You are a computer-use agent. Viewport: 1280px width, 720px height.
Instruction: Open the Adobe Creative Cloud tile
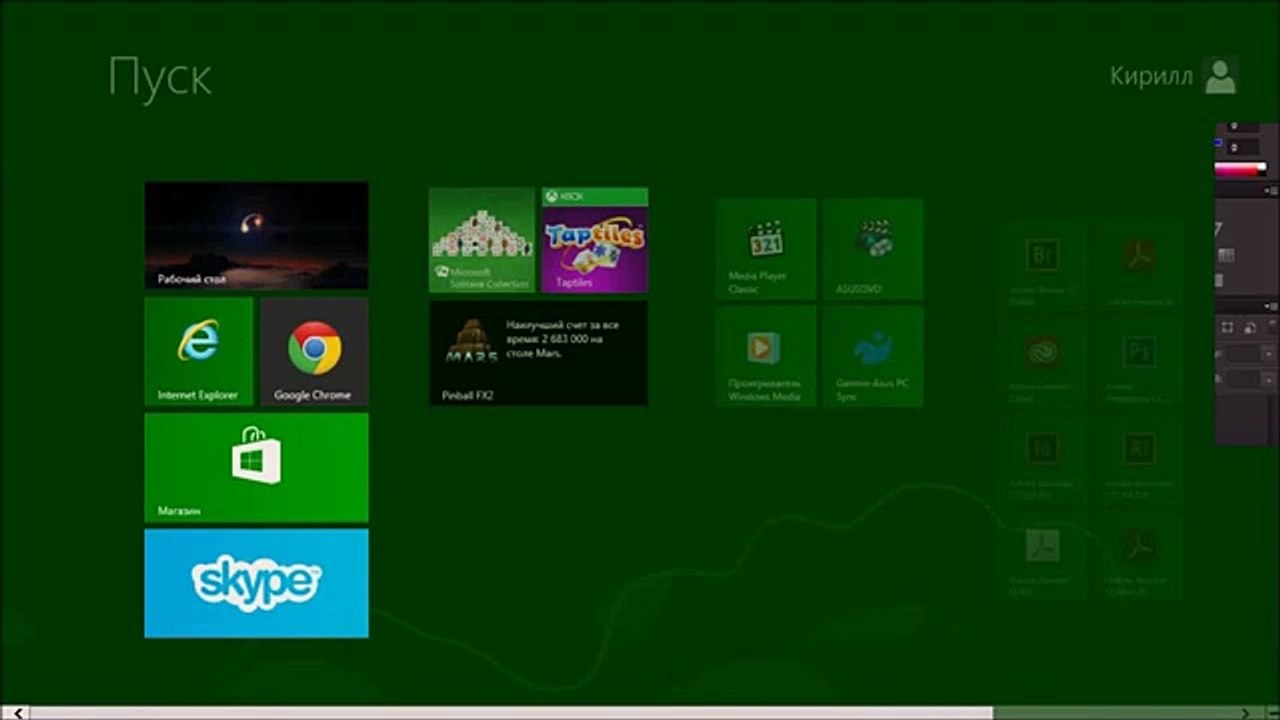pos(1043,361)
